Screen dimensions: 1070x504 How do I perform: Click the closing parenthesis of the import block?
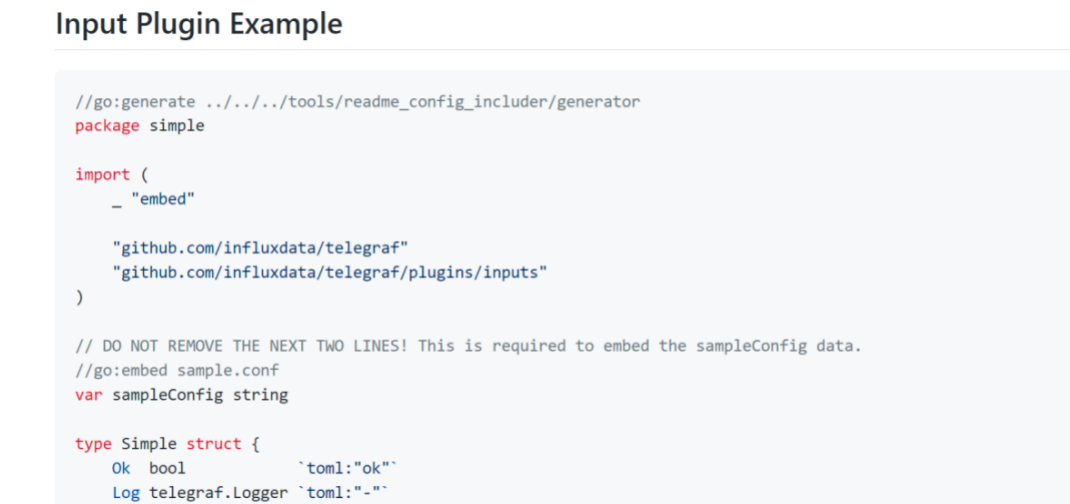coord(79,297)
